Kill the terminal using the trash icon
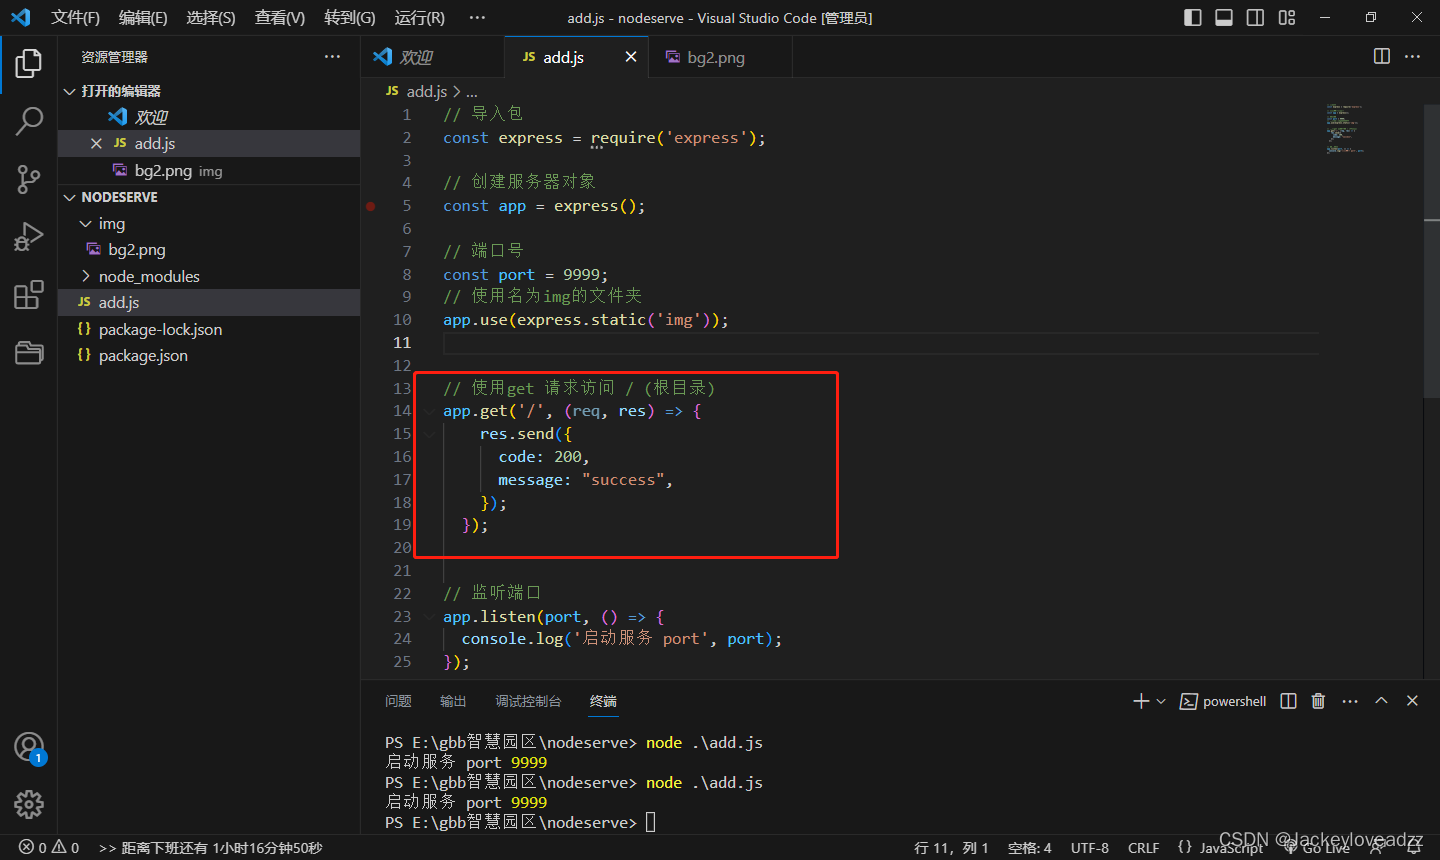The height and width of the screenshot is (860, 1440). pos(1317,700)
